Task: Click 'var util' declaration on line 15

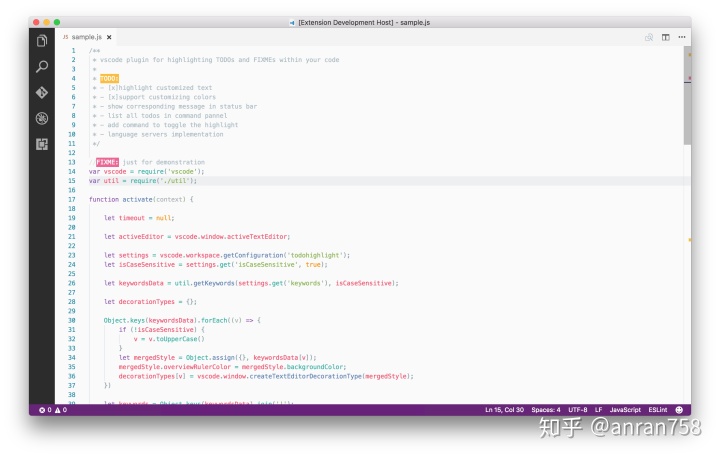Action: [x=104, y=181]
